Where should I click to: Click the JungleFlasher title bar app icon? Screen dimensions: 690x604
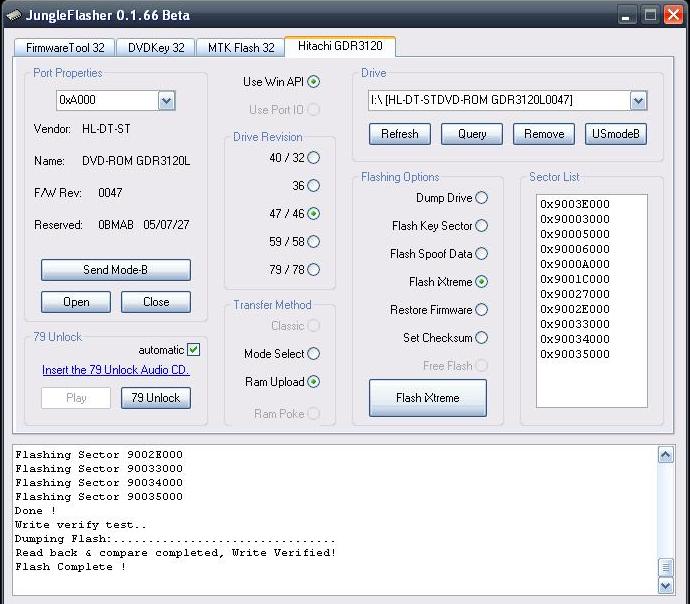point(14,15)
